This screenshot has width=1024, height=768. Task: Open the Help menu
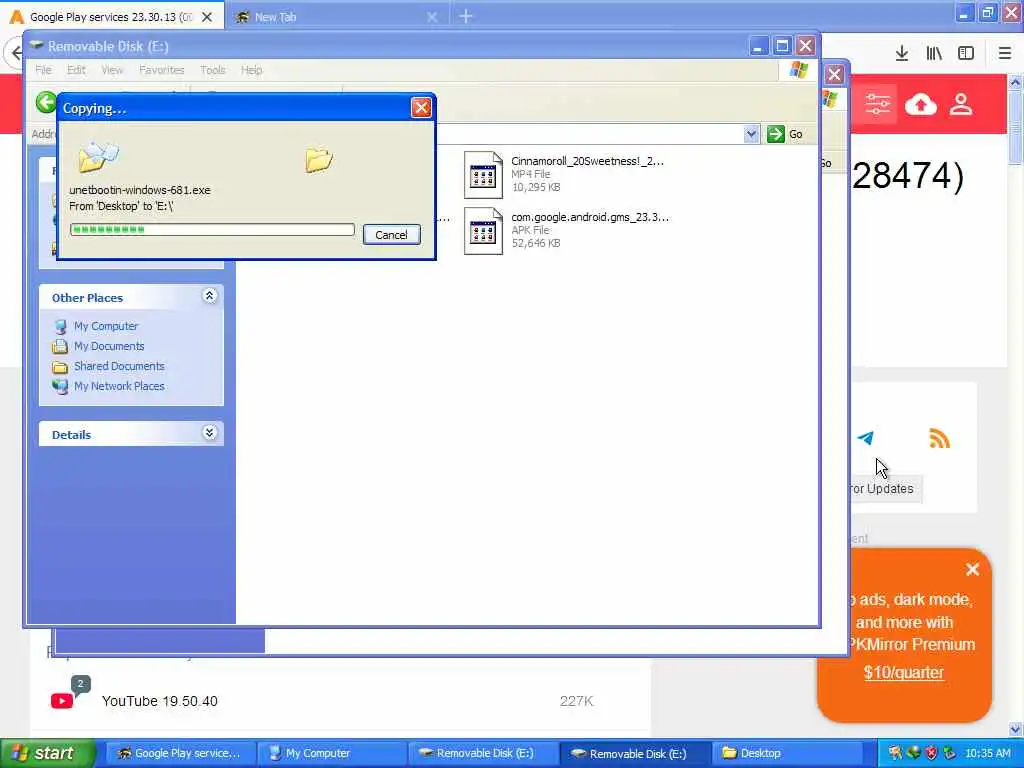(251, 70)
